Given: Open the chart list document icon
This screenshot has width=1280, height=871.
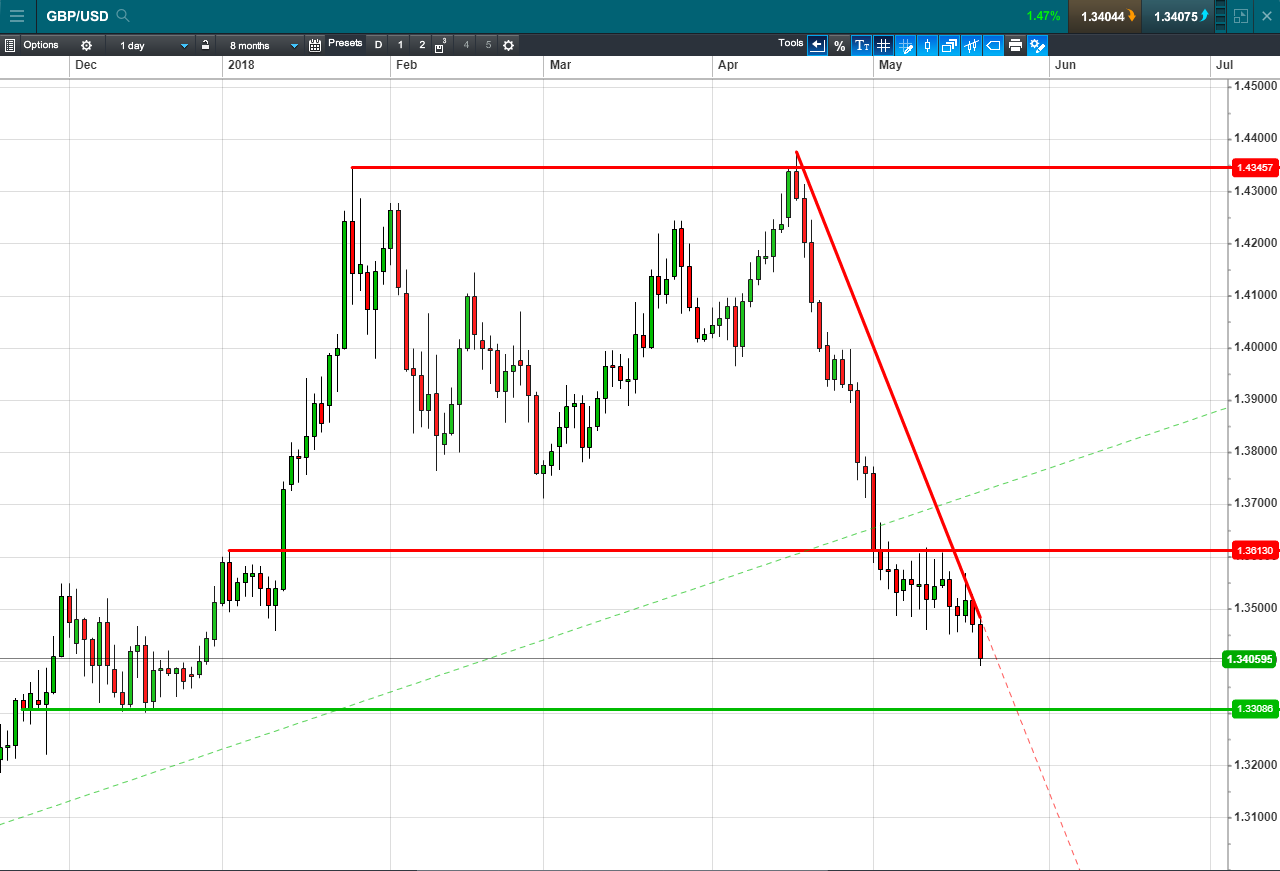Looking at the screenshot, I should pos(9,45).
